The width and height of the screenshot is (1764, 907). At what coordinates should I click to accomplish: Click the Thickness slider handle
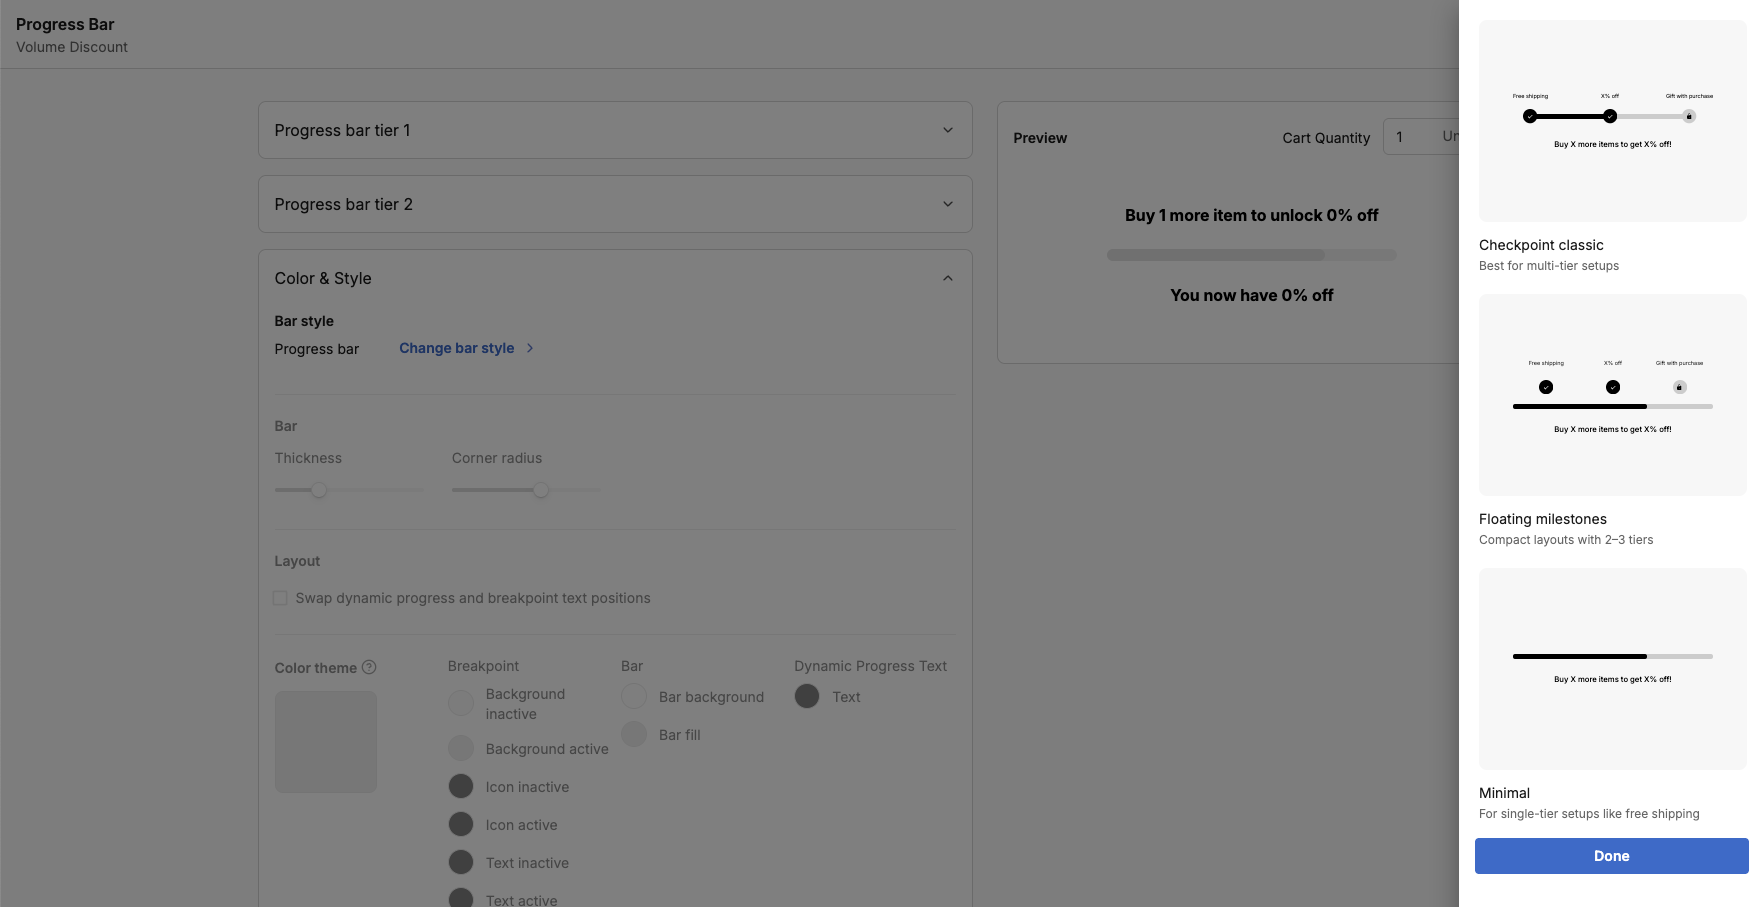(x=319, y=490)
